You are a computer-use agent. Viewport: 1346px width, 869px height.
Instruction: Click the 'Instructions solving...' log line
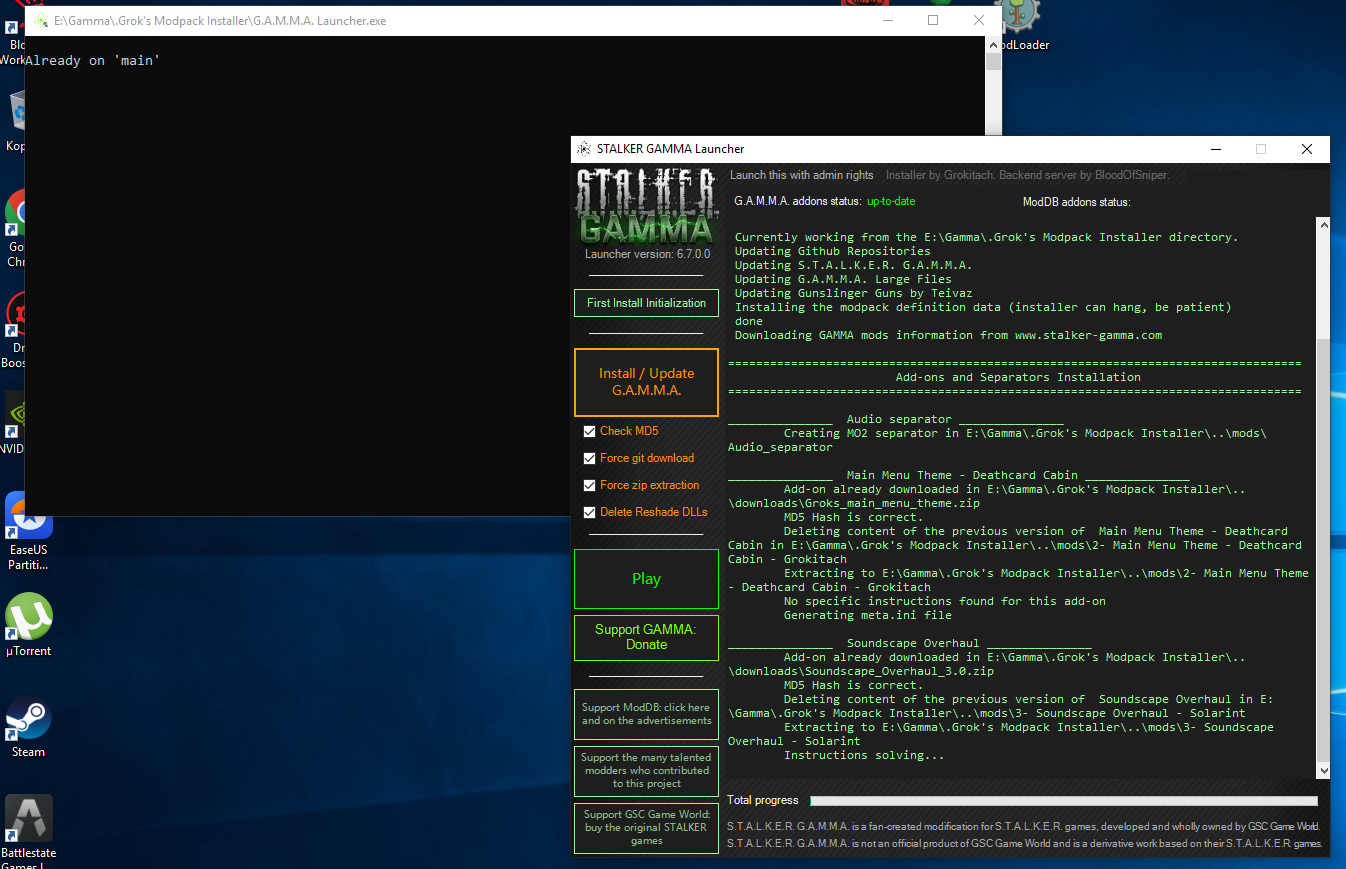[864, 755]
